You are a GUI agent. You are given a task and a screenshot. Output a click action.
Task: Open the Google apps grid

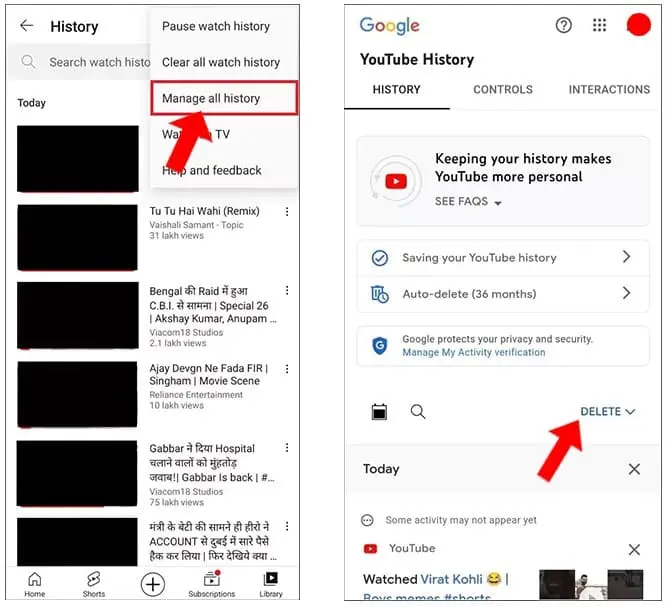tap(599, 25)
